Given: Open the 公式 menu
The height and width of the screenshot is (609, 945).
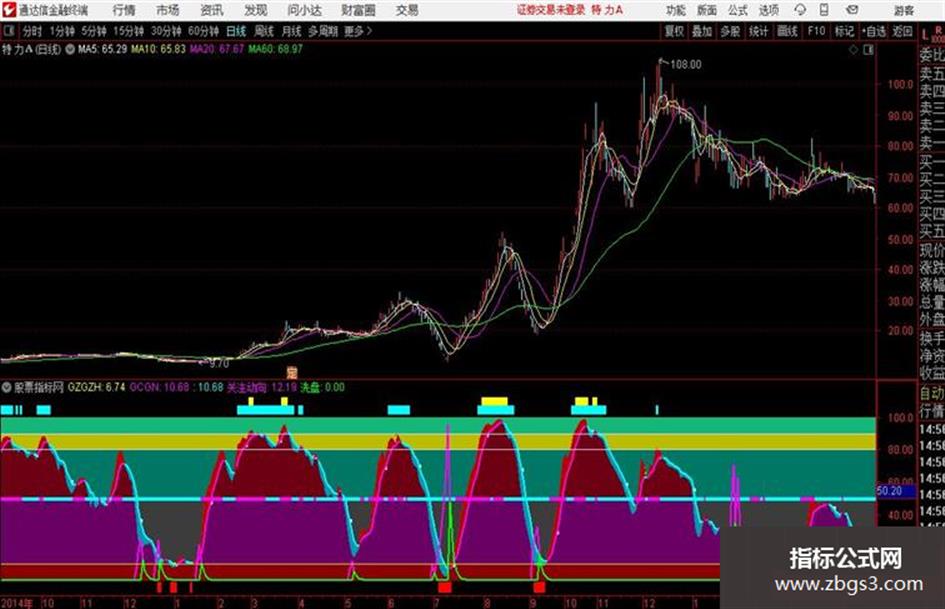Looking at the screenshot, I should 738,10.
